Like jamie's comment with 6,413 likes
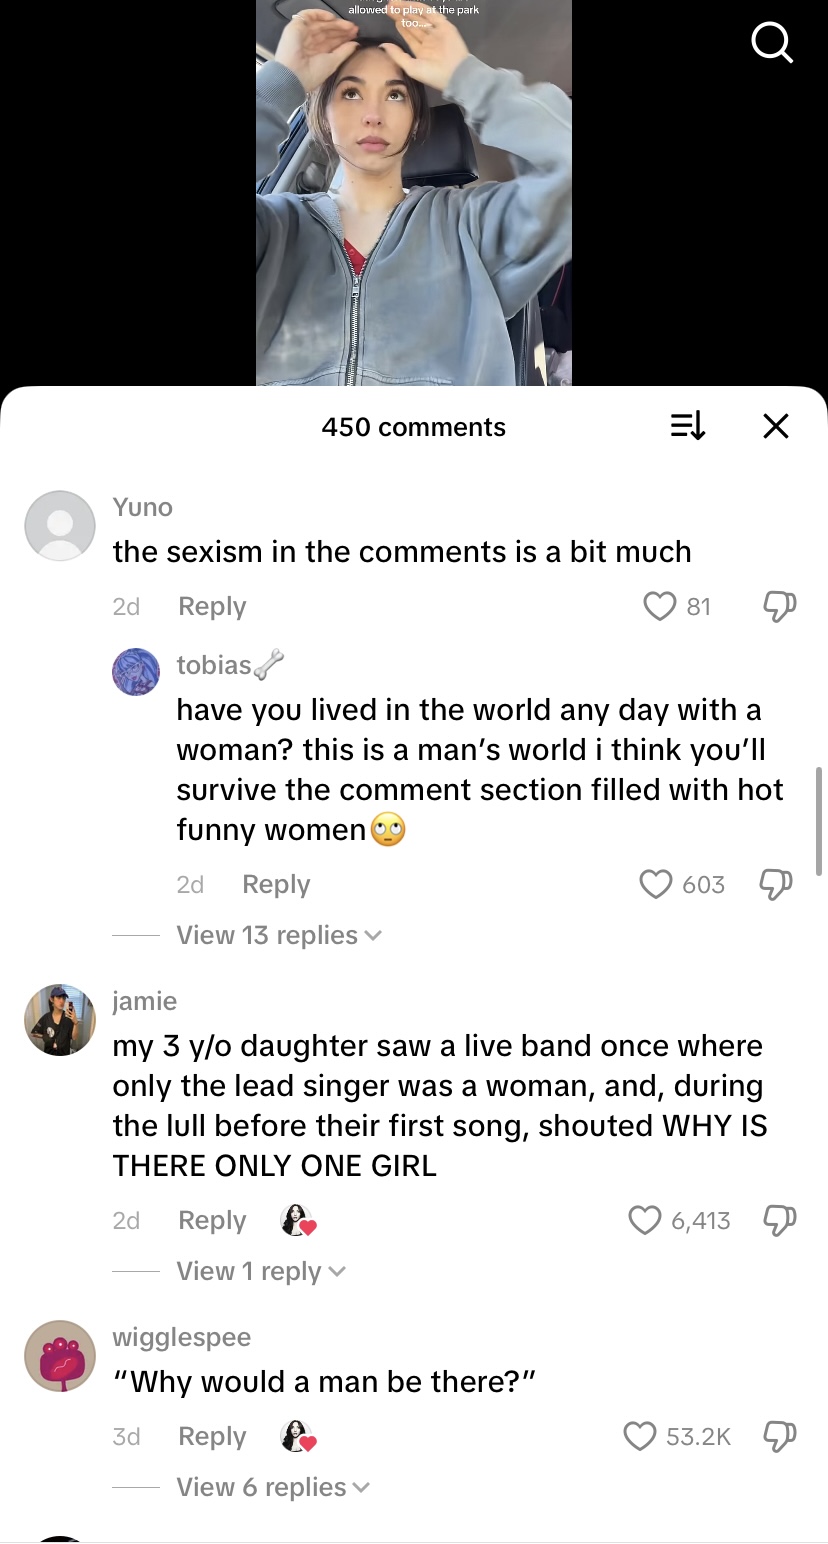This screenshot has width=828, height=1544. pyautogui.click(x=645, y=1220)
